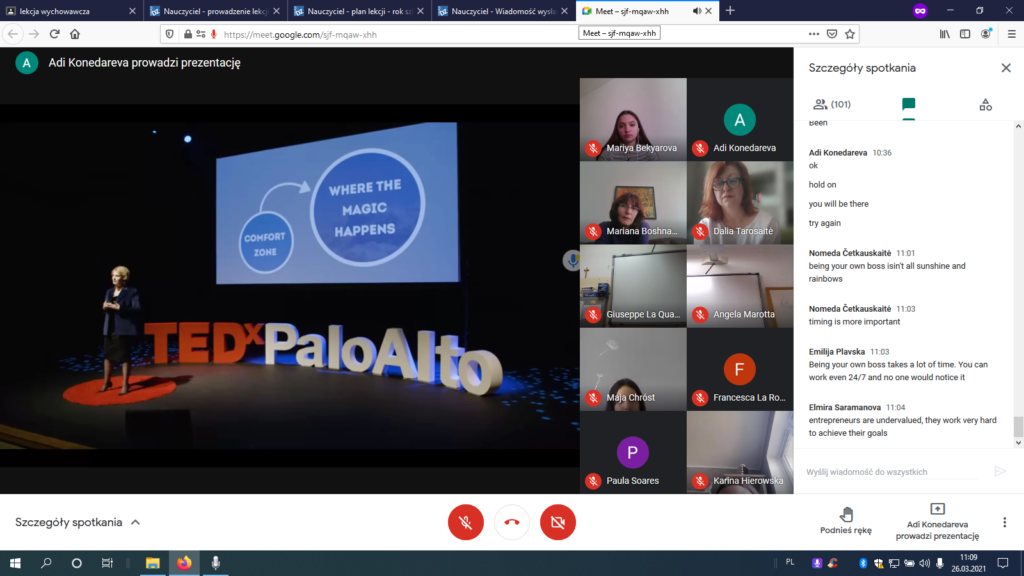This screenshot has height=576, width=1024.
Task: Expand Szczegóły spotkania at bottom left
Action: [78, 522]
